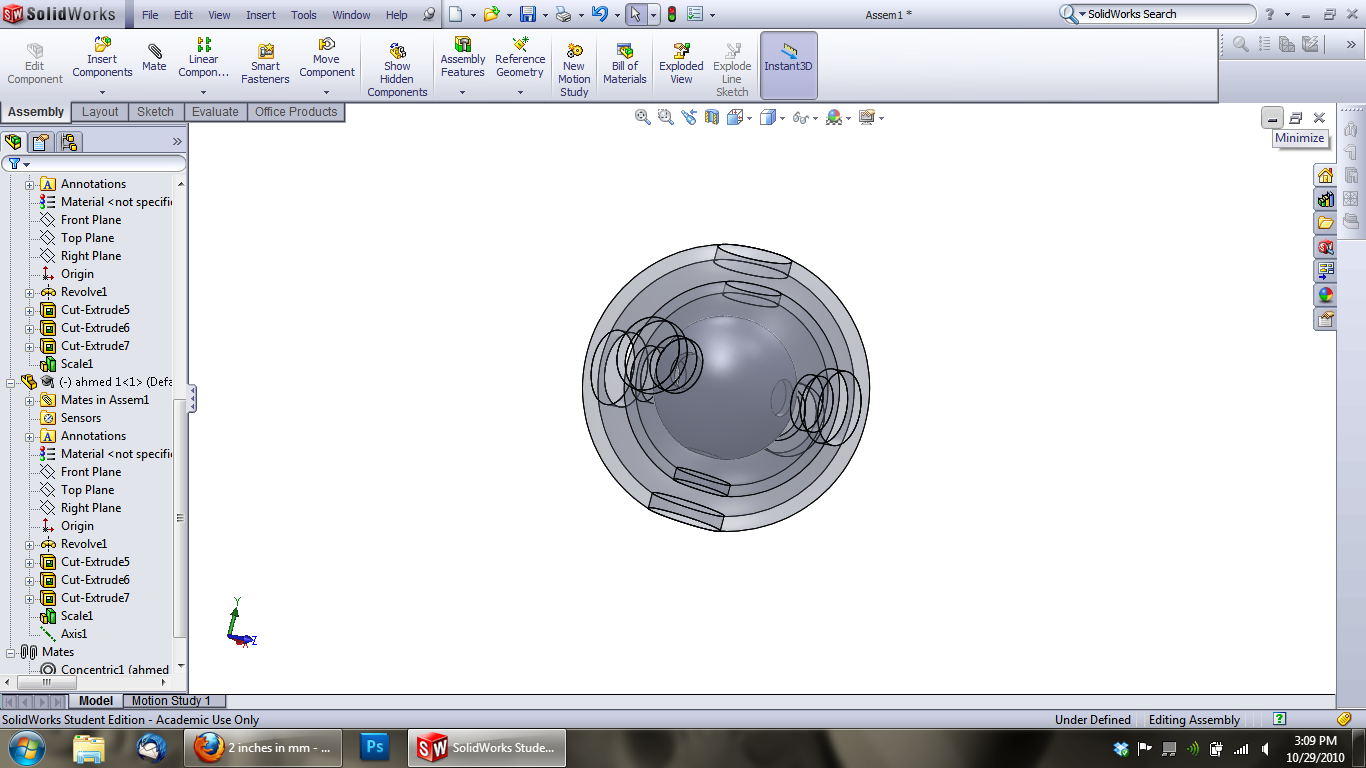Image resolution: width=1366 pixels, height=768 pixels.
Task: Open the tree filter funnel dropdown
Action: coord(19,163)
